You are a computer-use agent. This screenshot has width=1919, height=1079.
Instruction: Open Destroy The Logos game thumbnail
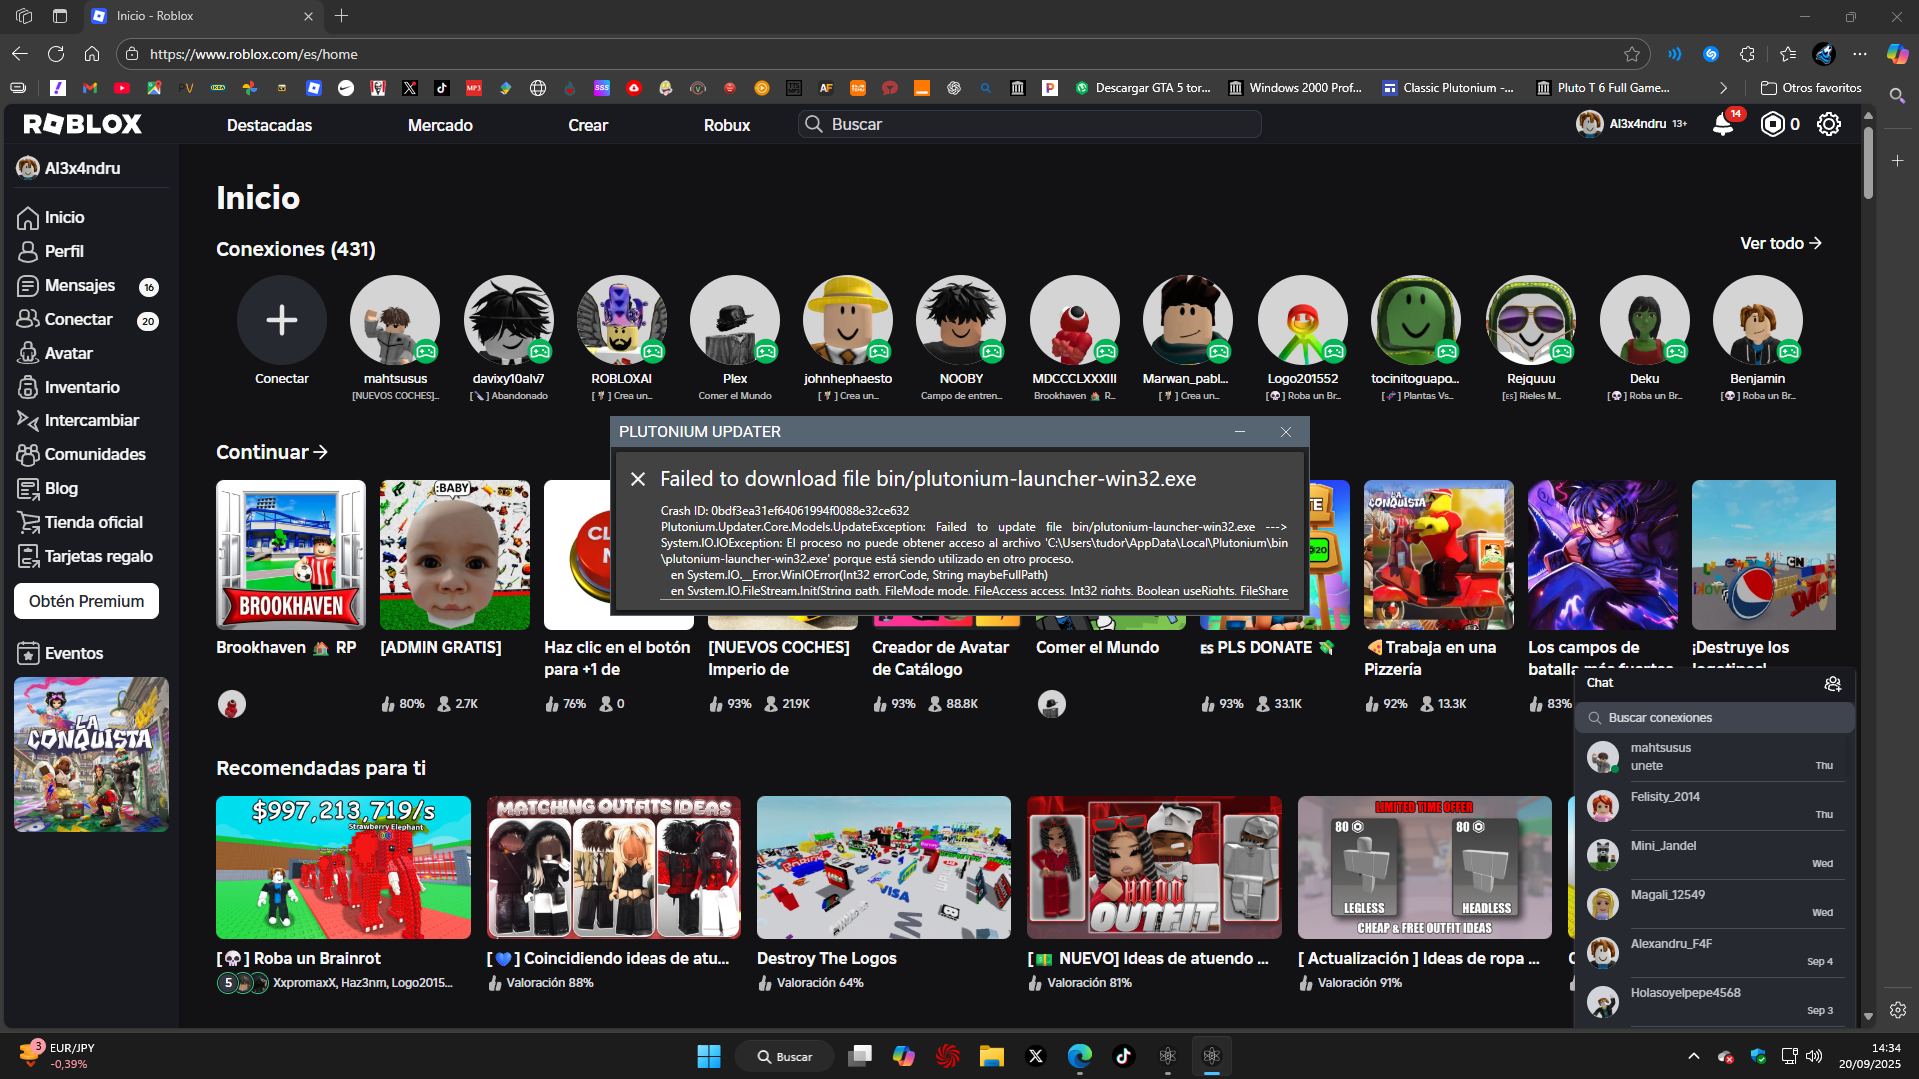pos(884,867)
